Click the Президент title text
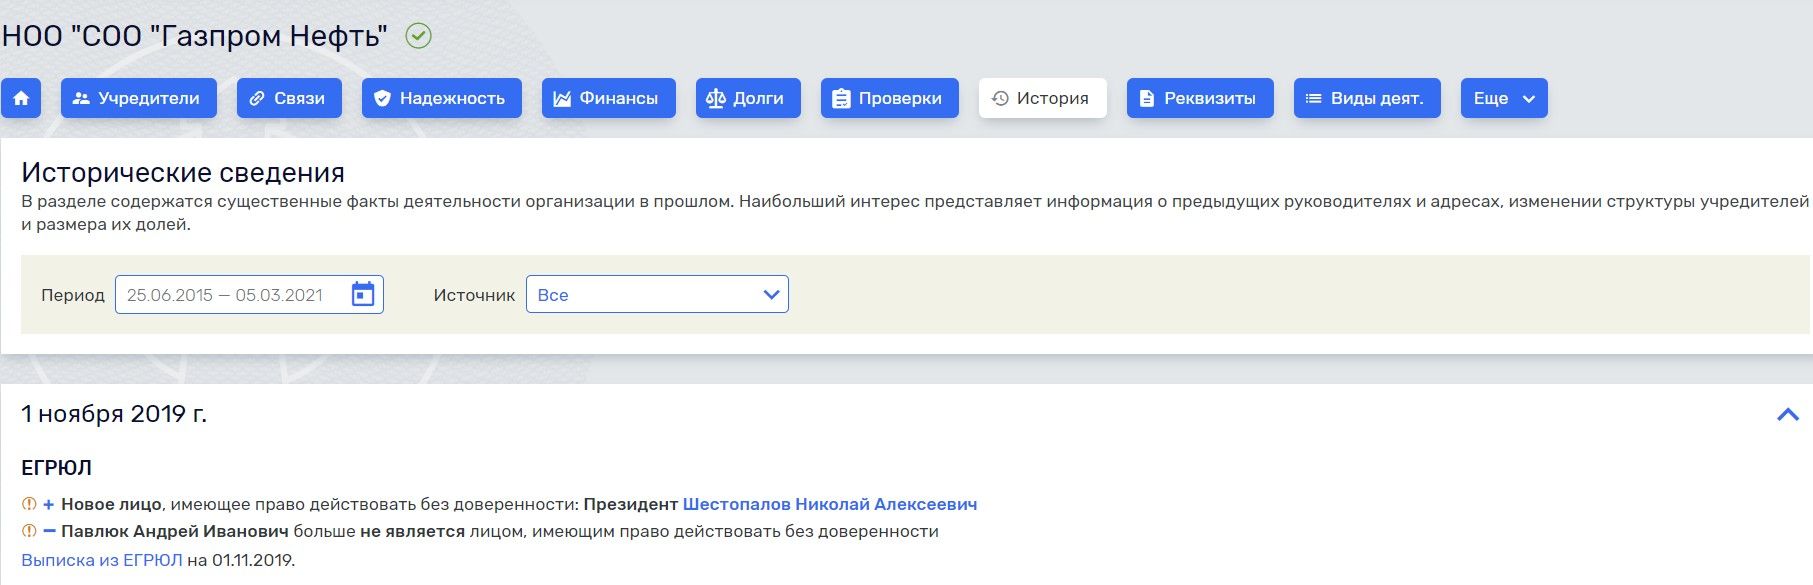 630,504
